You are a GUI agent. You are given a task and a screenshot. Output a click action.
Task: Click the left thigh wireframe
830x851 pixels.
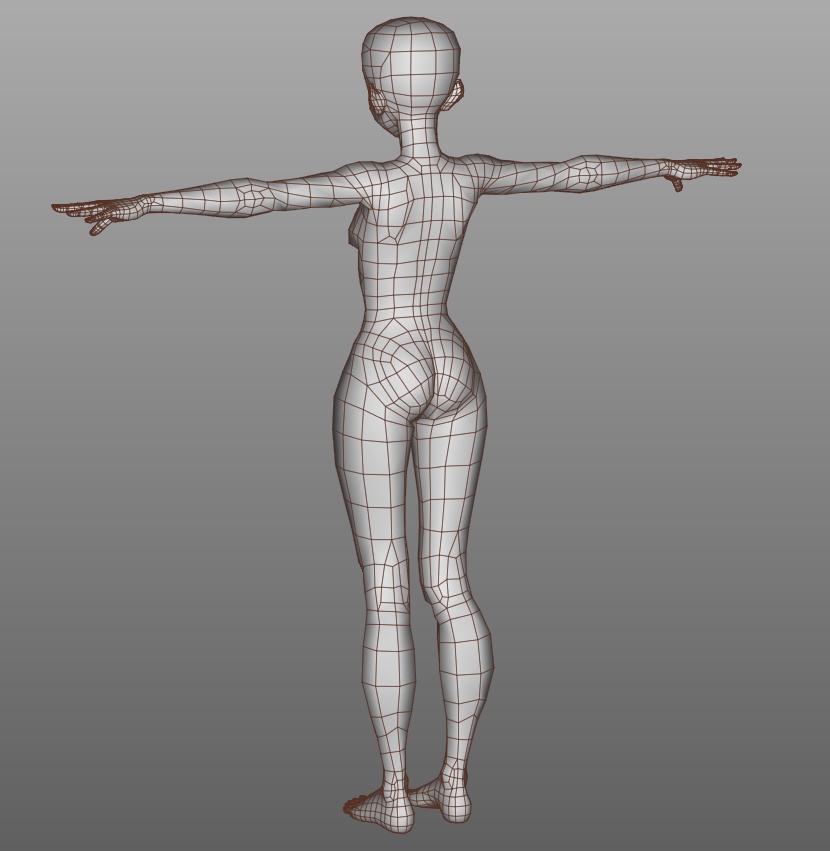[x=450, y=470]
